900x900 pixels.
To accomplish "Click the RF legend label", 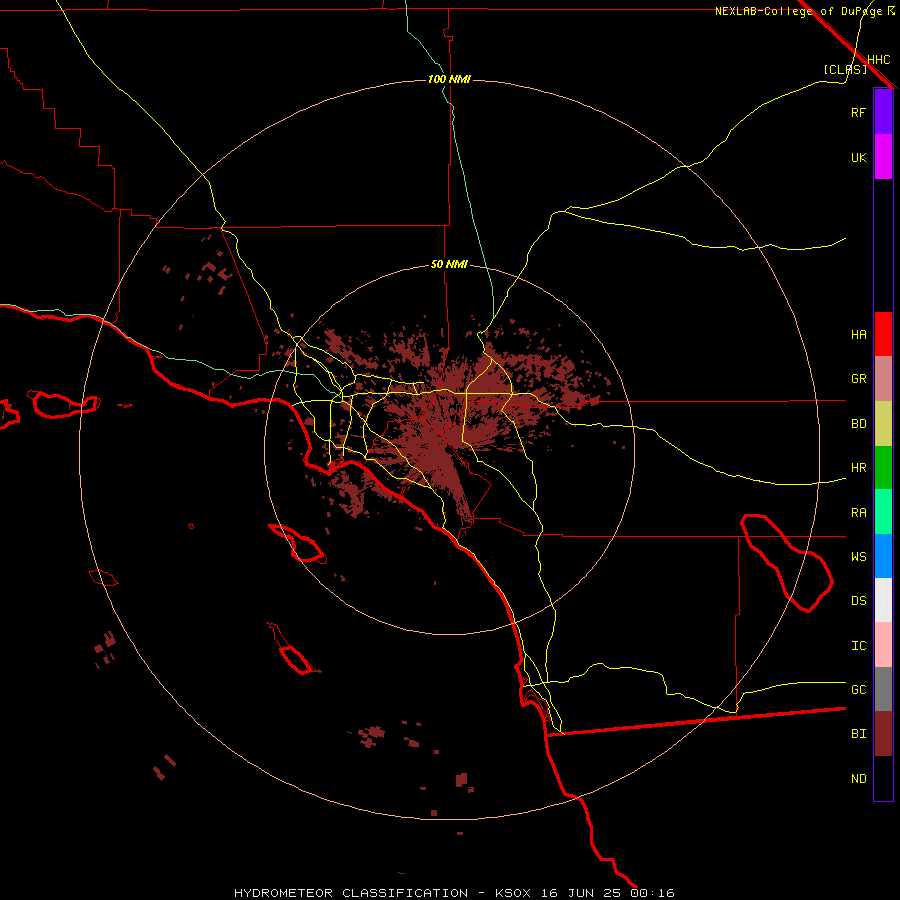I will 859,112.
